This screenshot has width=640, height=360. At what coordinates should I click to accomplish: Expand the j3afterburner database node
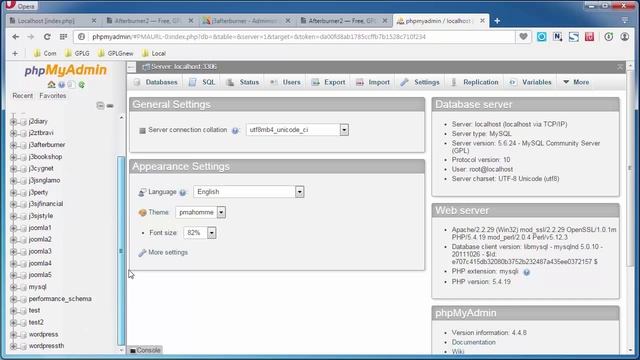pyautogui.click(x=13, y=145)
